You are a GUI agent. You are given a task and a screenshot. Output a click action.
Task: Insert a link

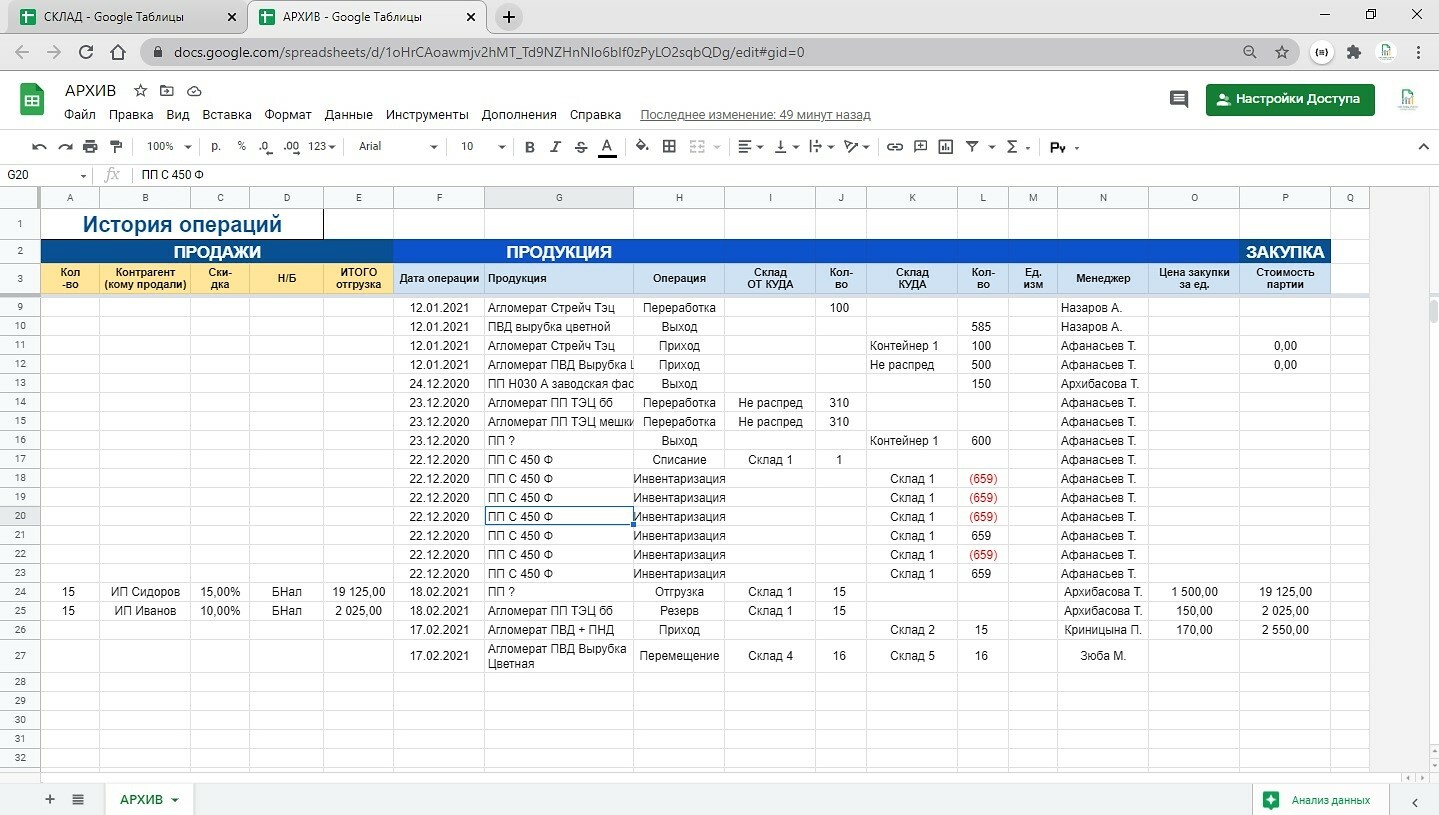click(895, 147)
